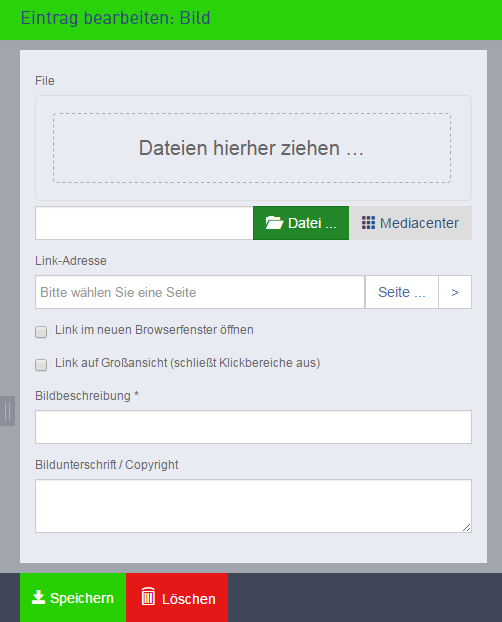Click the textarea resize grip corner
This screenshot has width=502, height=622.
coord(467,528)
